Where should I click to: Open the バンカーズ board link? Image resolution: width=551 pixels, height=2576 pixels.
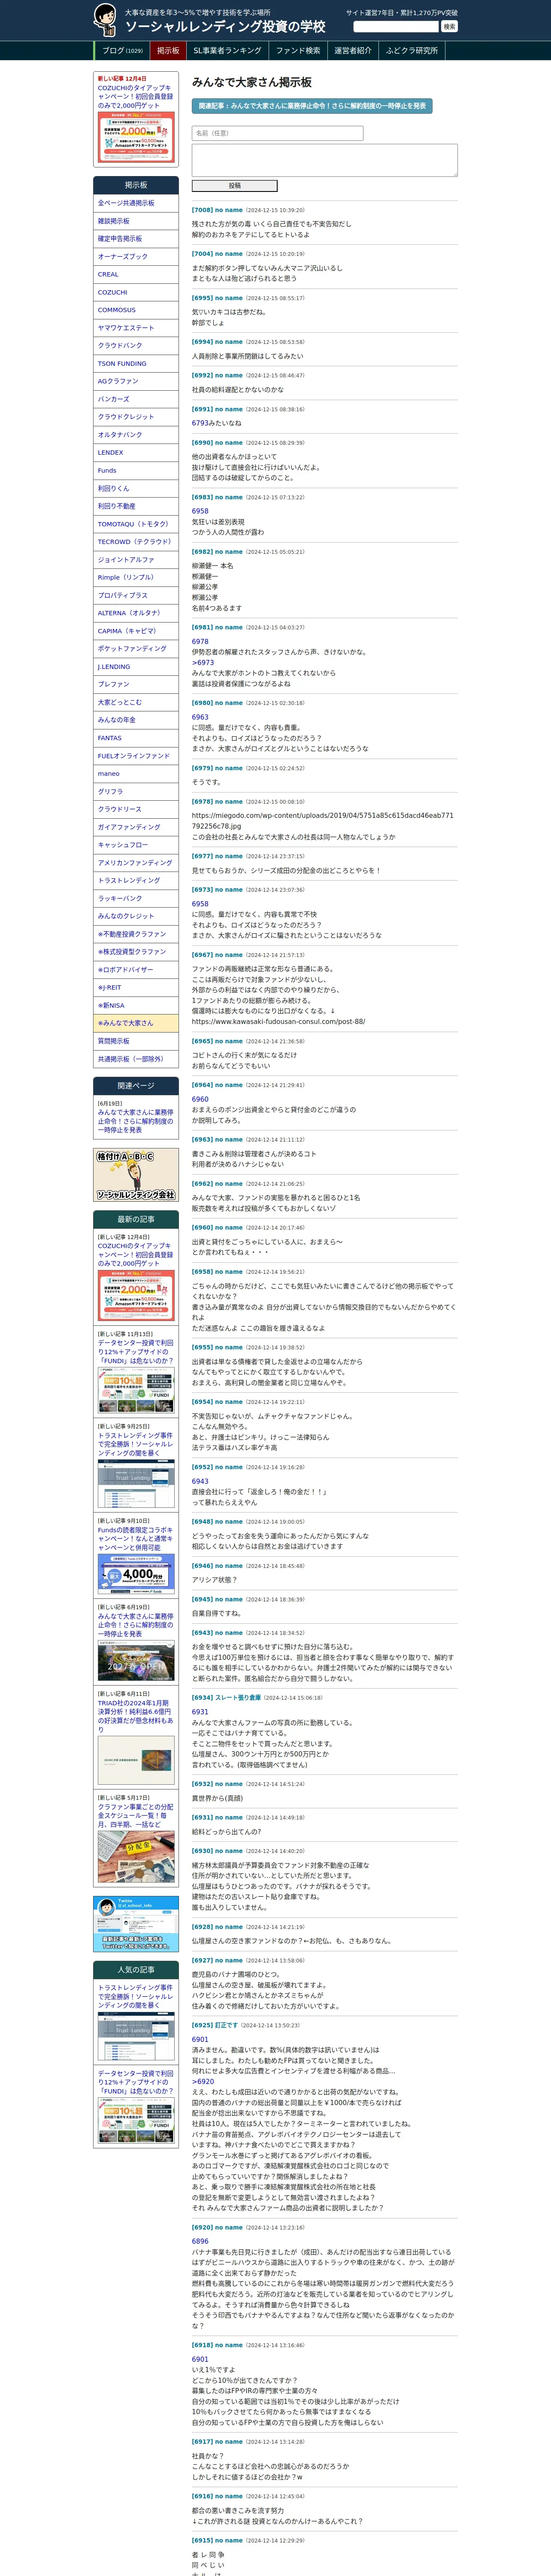[x=136, y=399]
